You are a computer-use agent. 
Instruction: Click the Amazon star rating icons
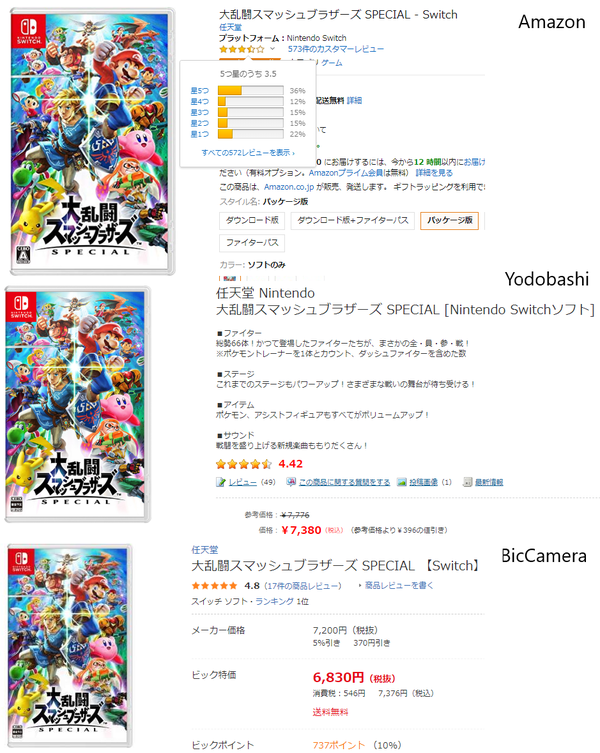click(x=242, y=49)
